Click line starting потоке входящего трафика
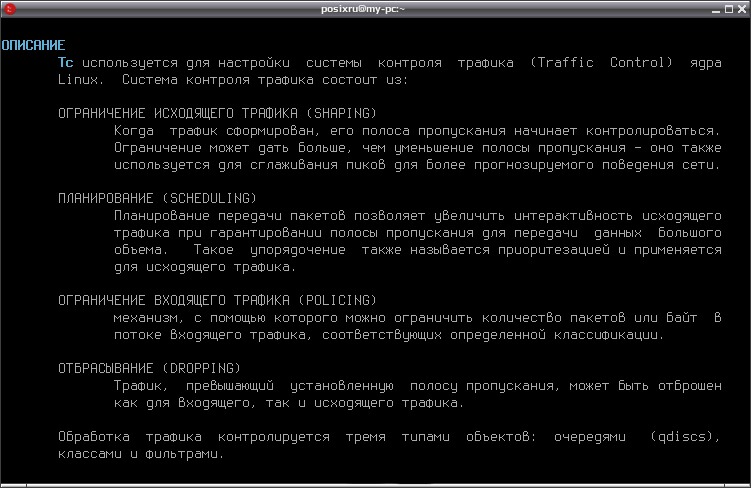The image size is (751, 488). [389, 335]
